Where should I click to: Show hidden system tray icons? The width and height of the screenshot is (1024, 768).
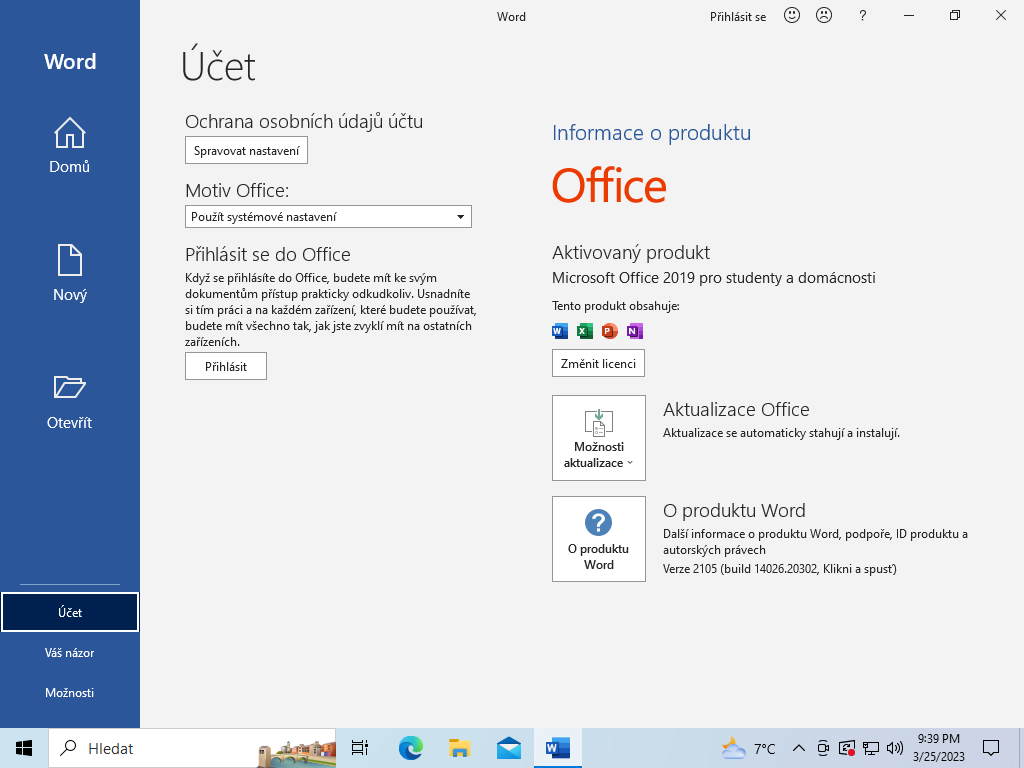798,748
